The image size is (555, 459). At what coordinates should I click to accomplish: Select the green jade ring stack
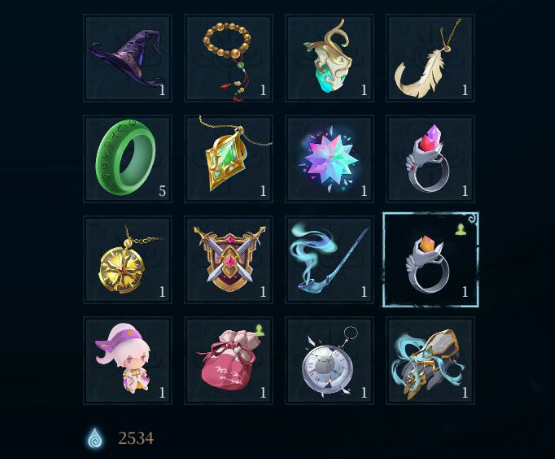tap(127, 159)
